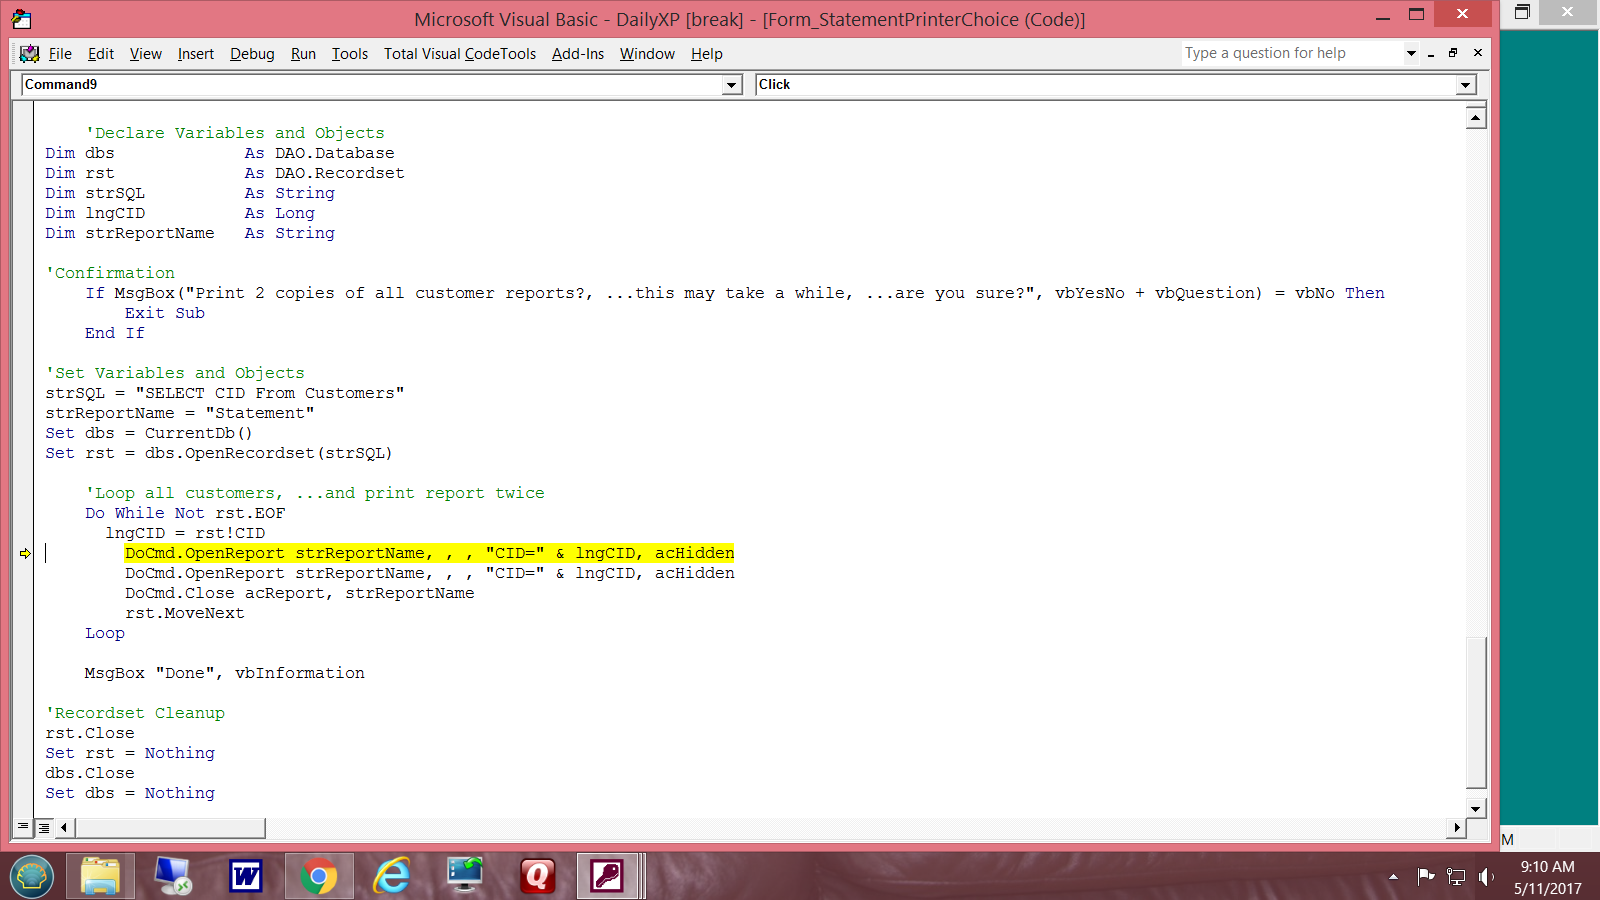Click the highlighted DoCmd.OpenReport line
The height and width of the screenshot is (900, 1600).
[x=429, y=553]
